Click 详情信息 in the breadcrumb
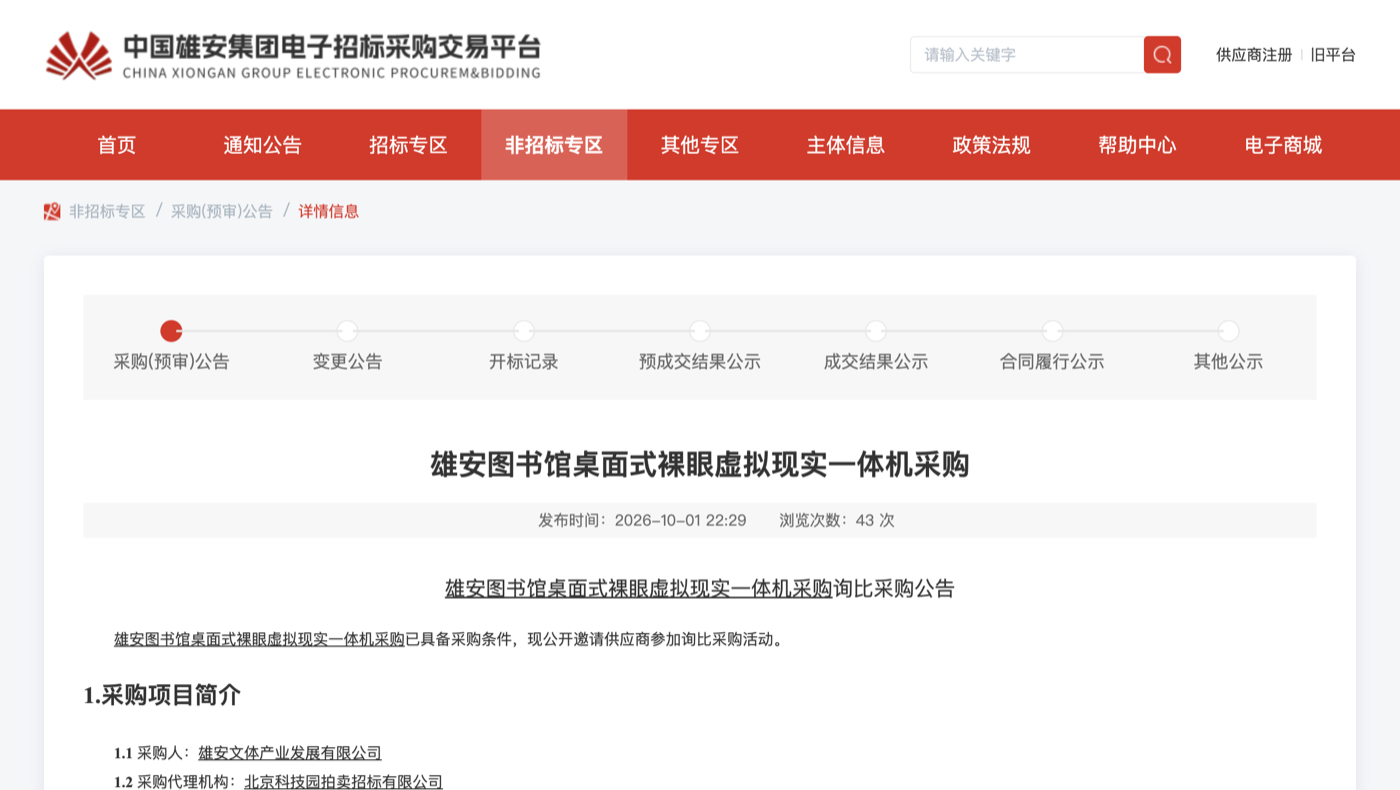The image size is (1400, 790). point(329,212)
